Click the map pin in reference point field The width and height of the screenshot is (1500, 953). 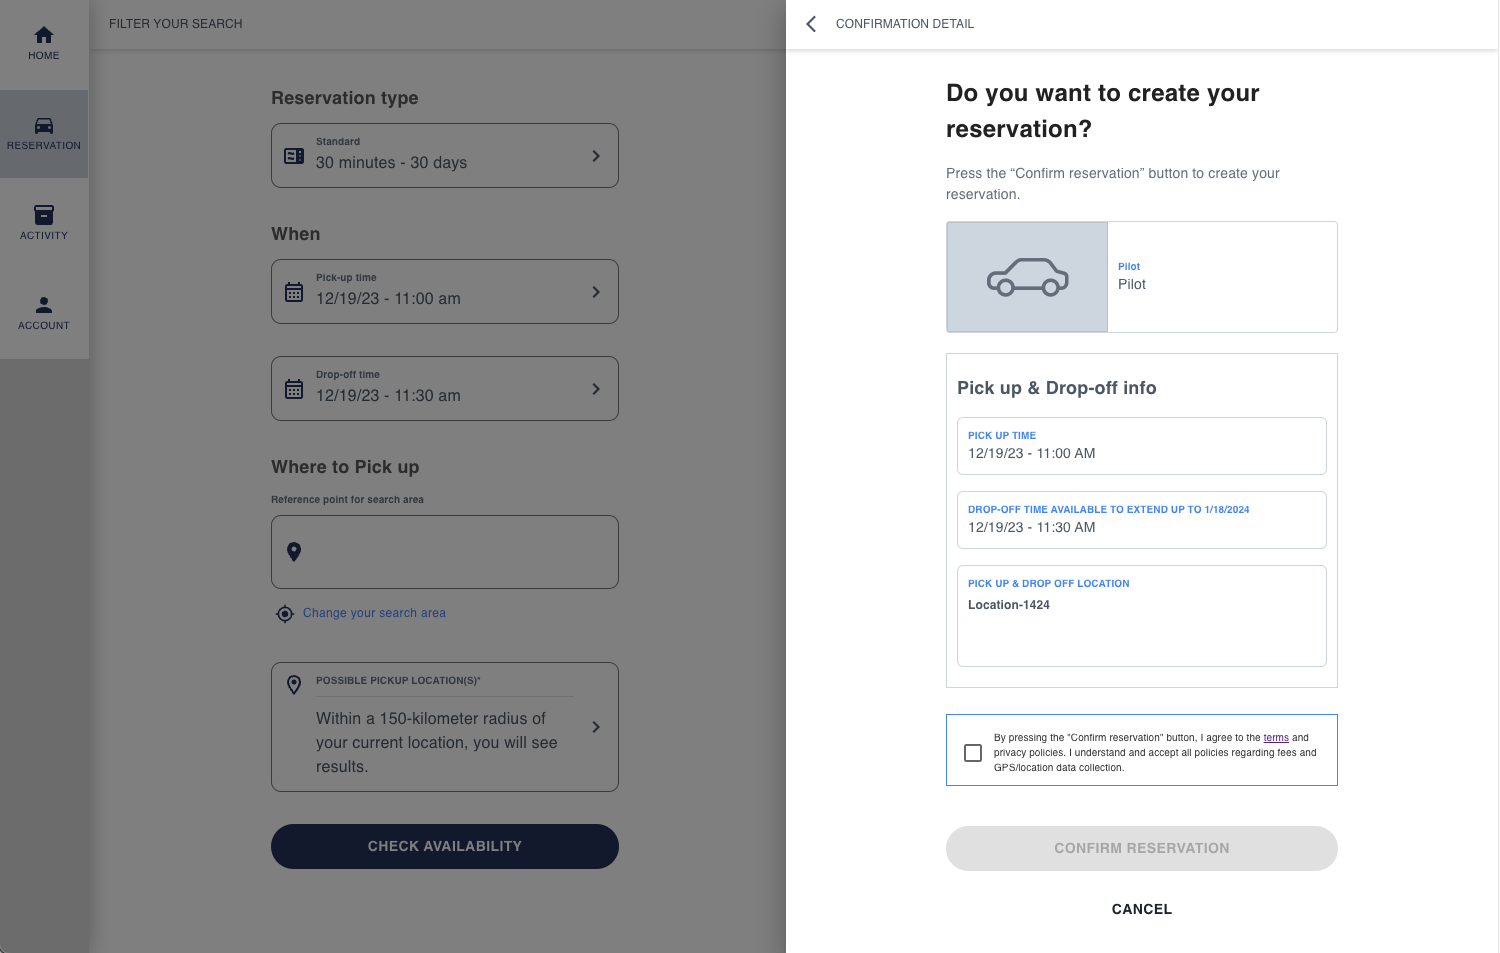[x=294, y=552]
